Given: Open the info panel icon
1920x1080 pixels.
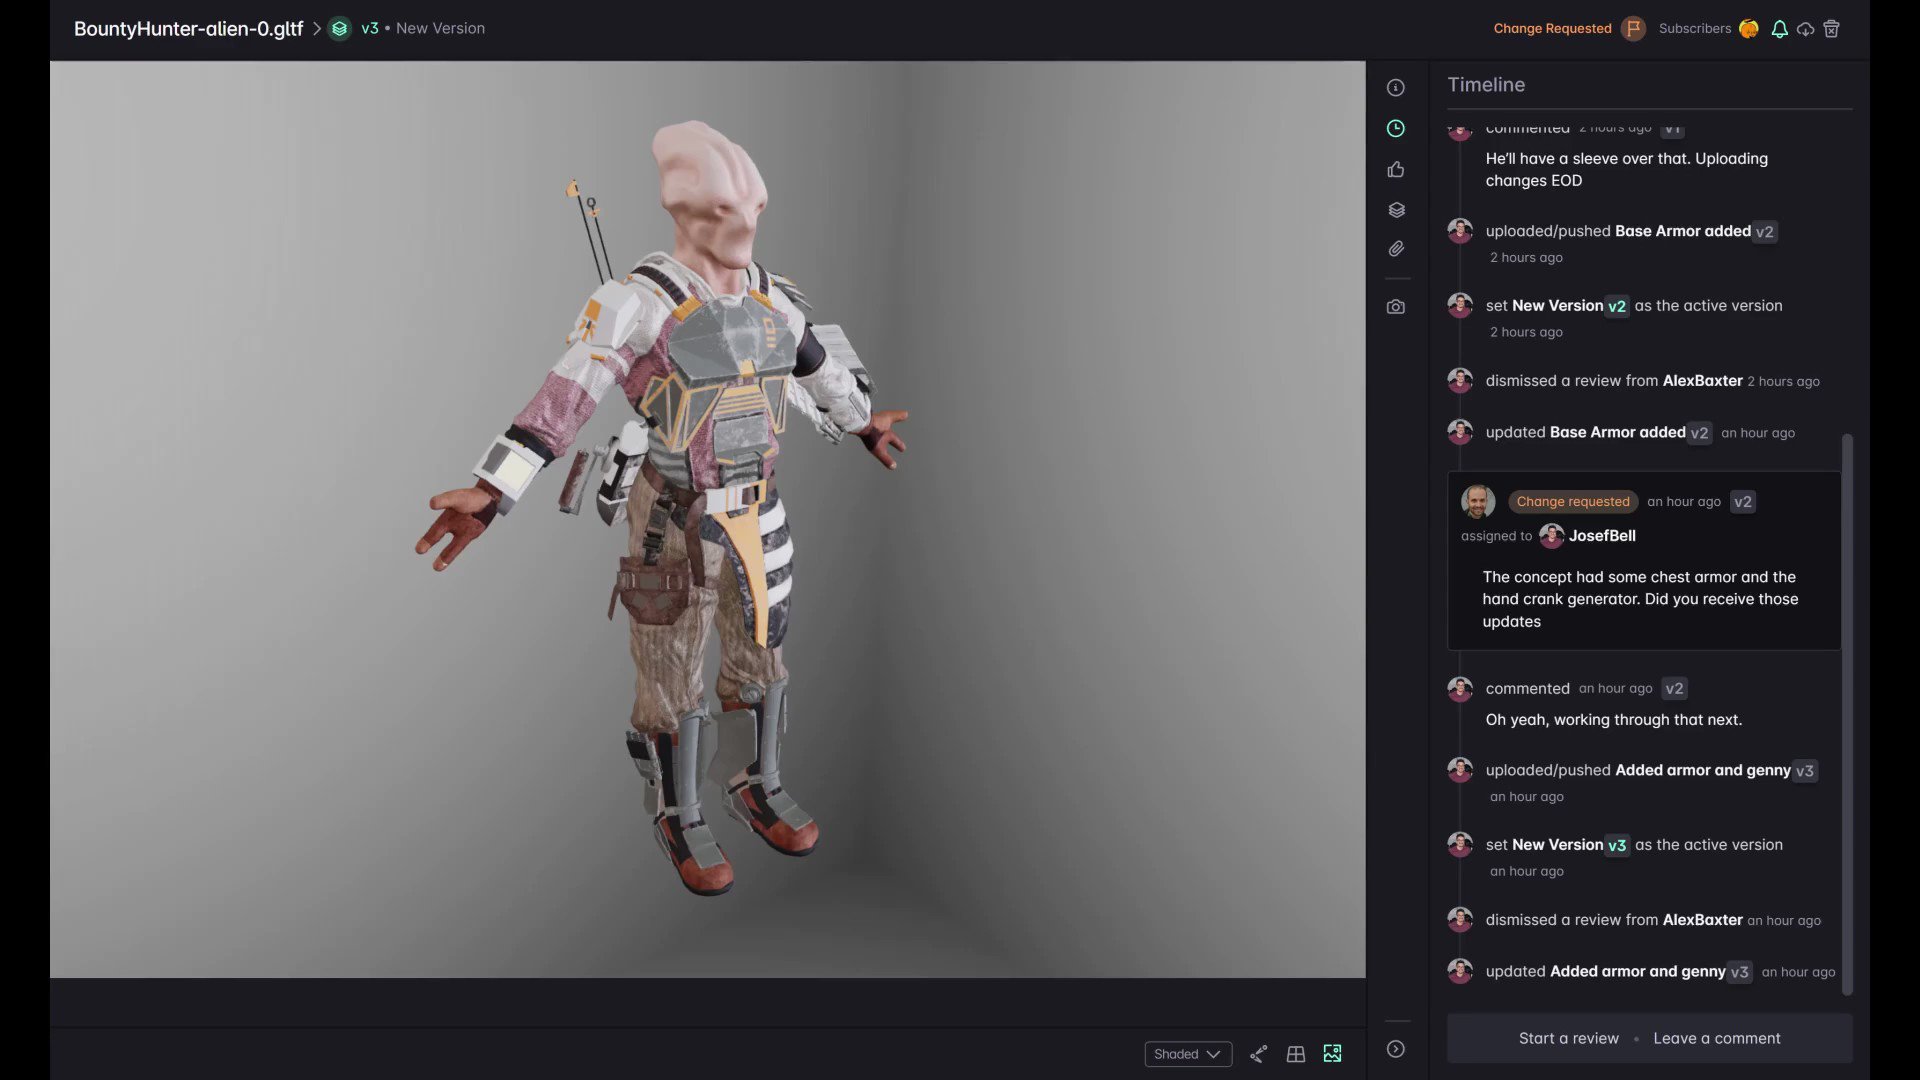Looking at the screenshot, I should 1396,88.
